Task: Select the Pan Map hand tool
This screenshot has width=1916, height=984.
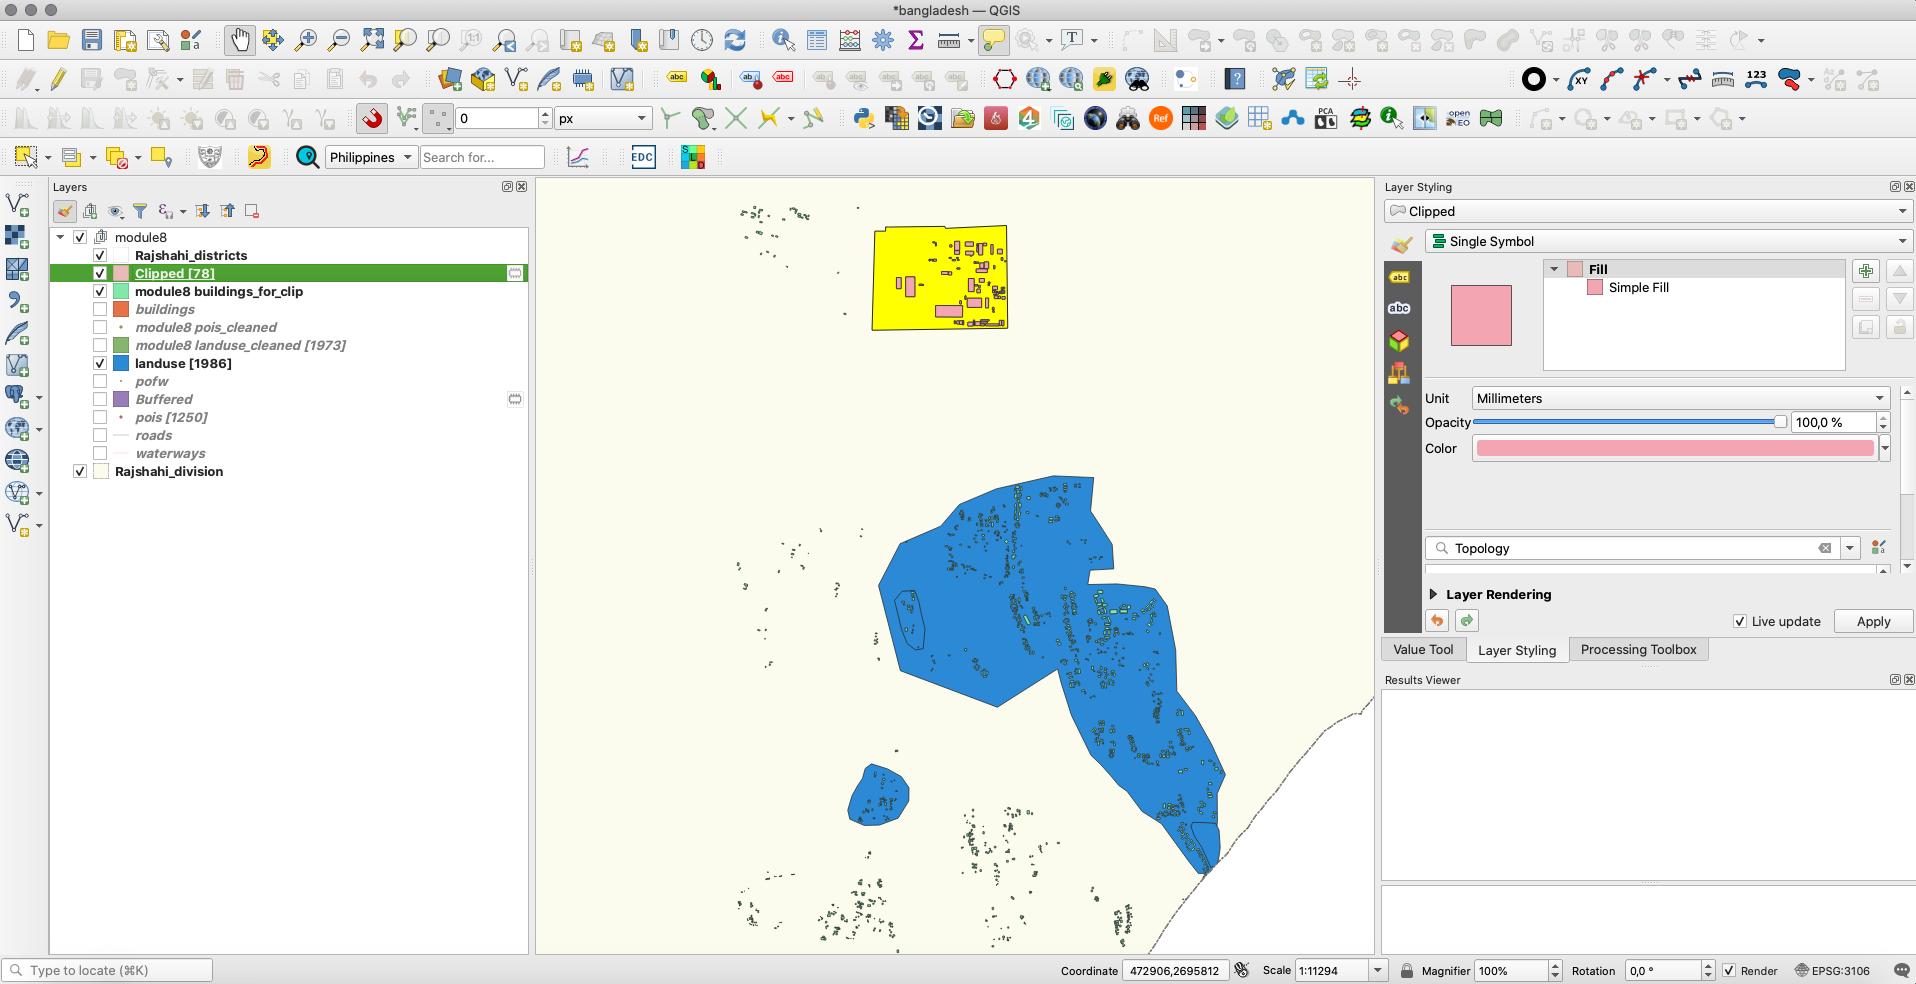Action: 239,40
